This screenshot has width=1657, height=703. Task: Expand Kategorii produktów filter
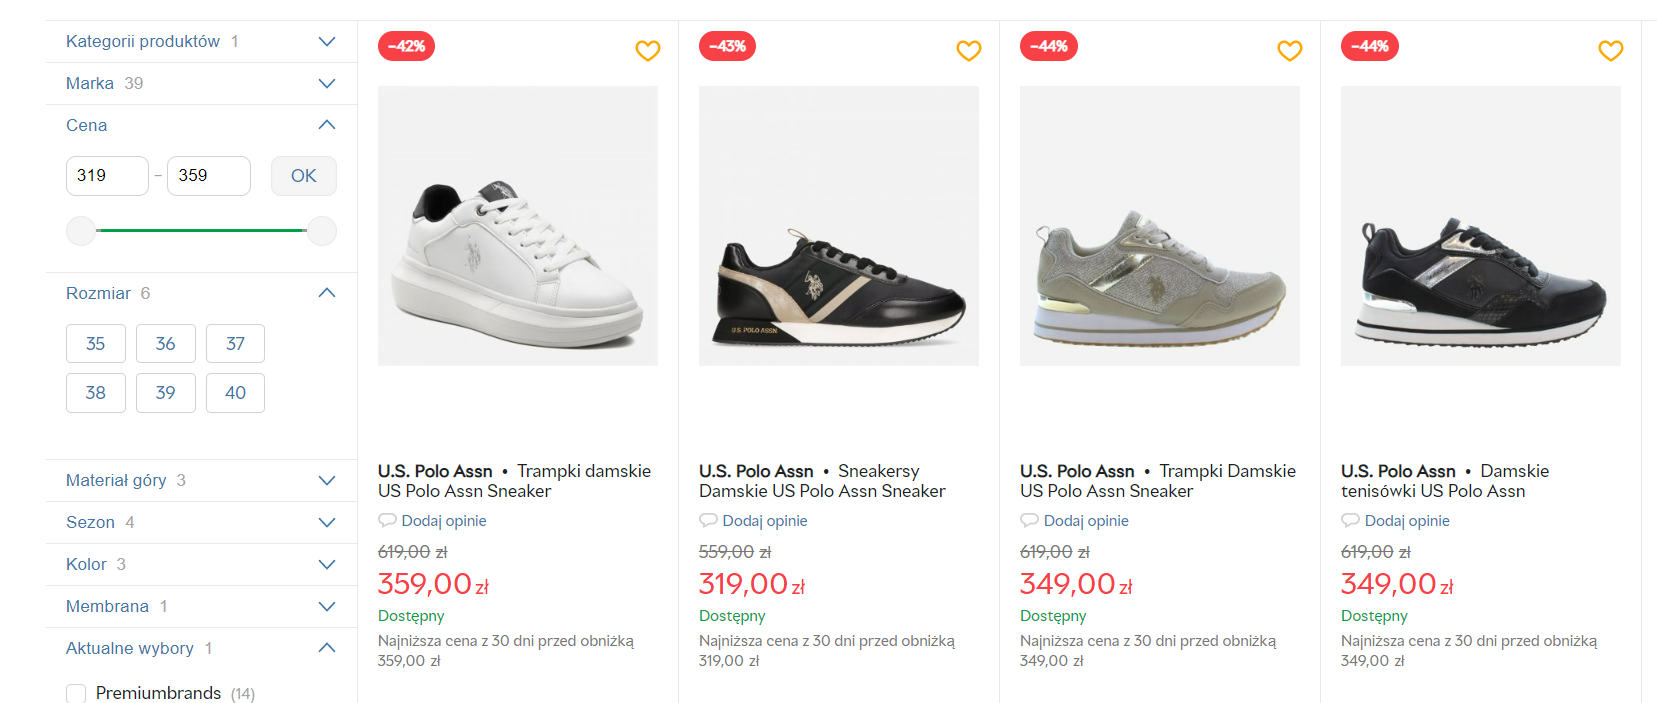click(x=326, y=41)
